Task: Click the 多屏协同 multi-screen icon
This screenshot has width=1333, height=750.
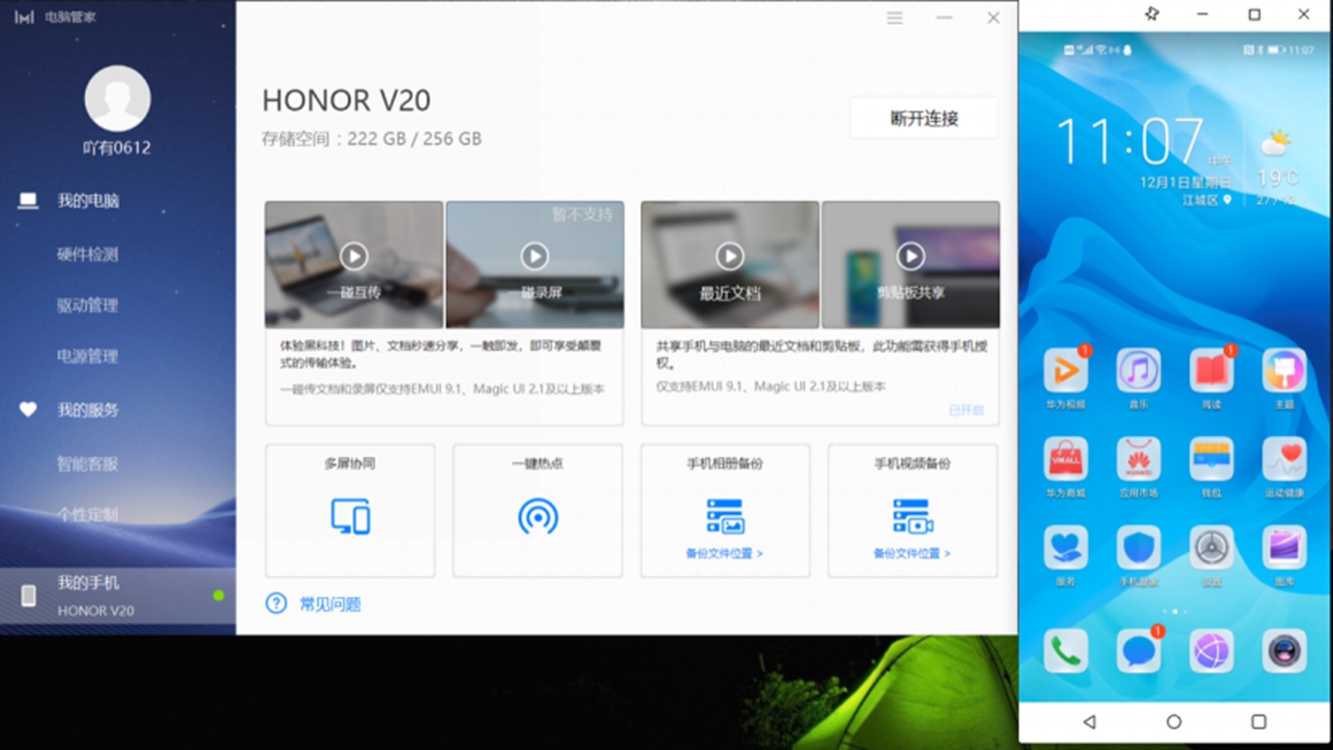Action: (x=351, y=516)
